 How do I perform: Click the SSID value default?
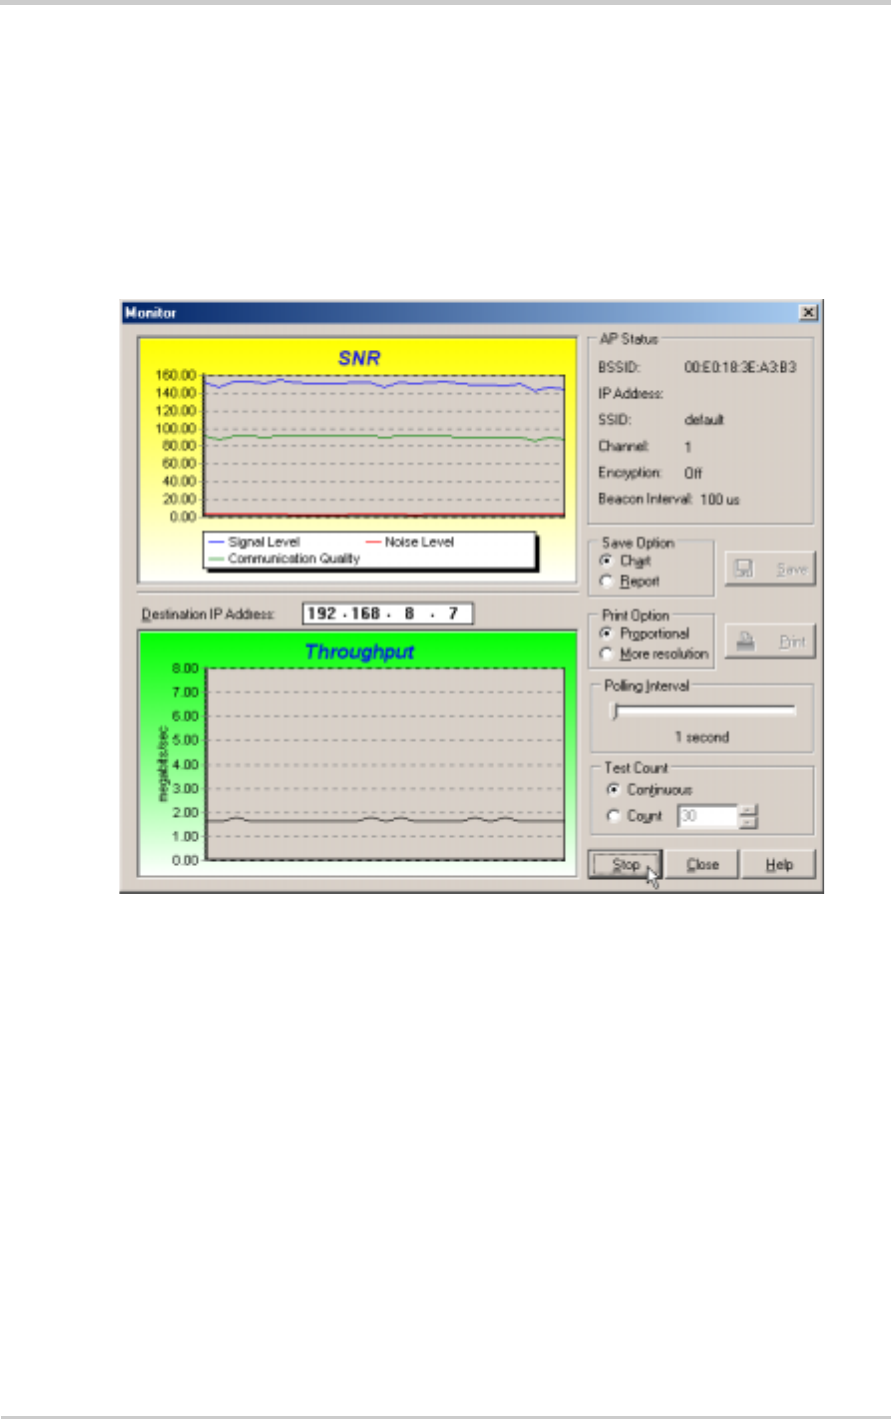click(x=704, y=420)
